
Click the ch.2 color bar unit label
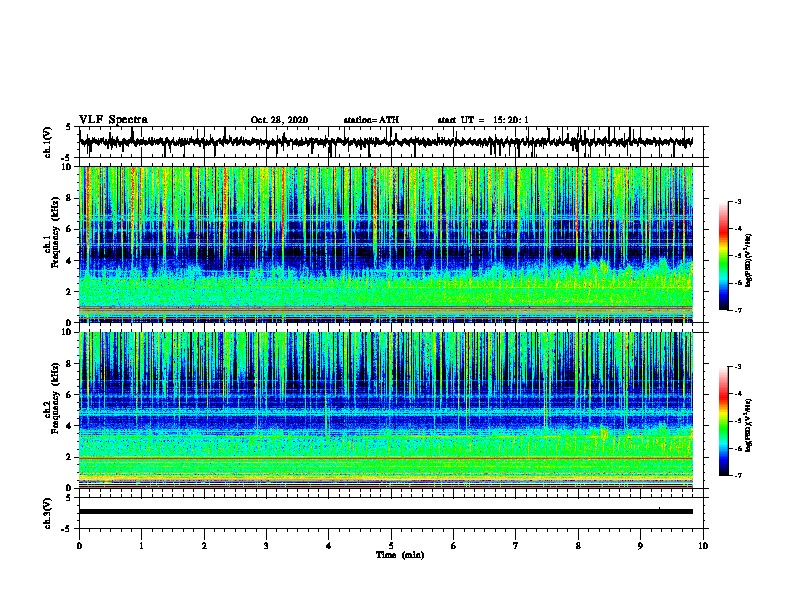749,425
